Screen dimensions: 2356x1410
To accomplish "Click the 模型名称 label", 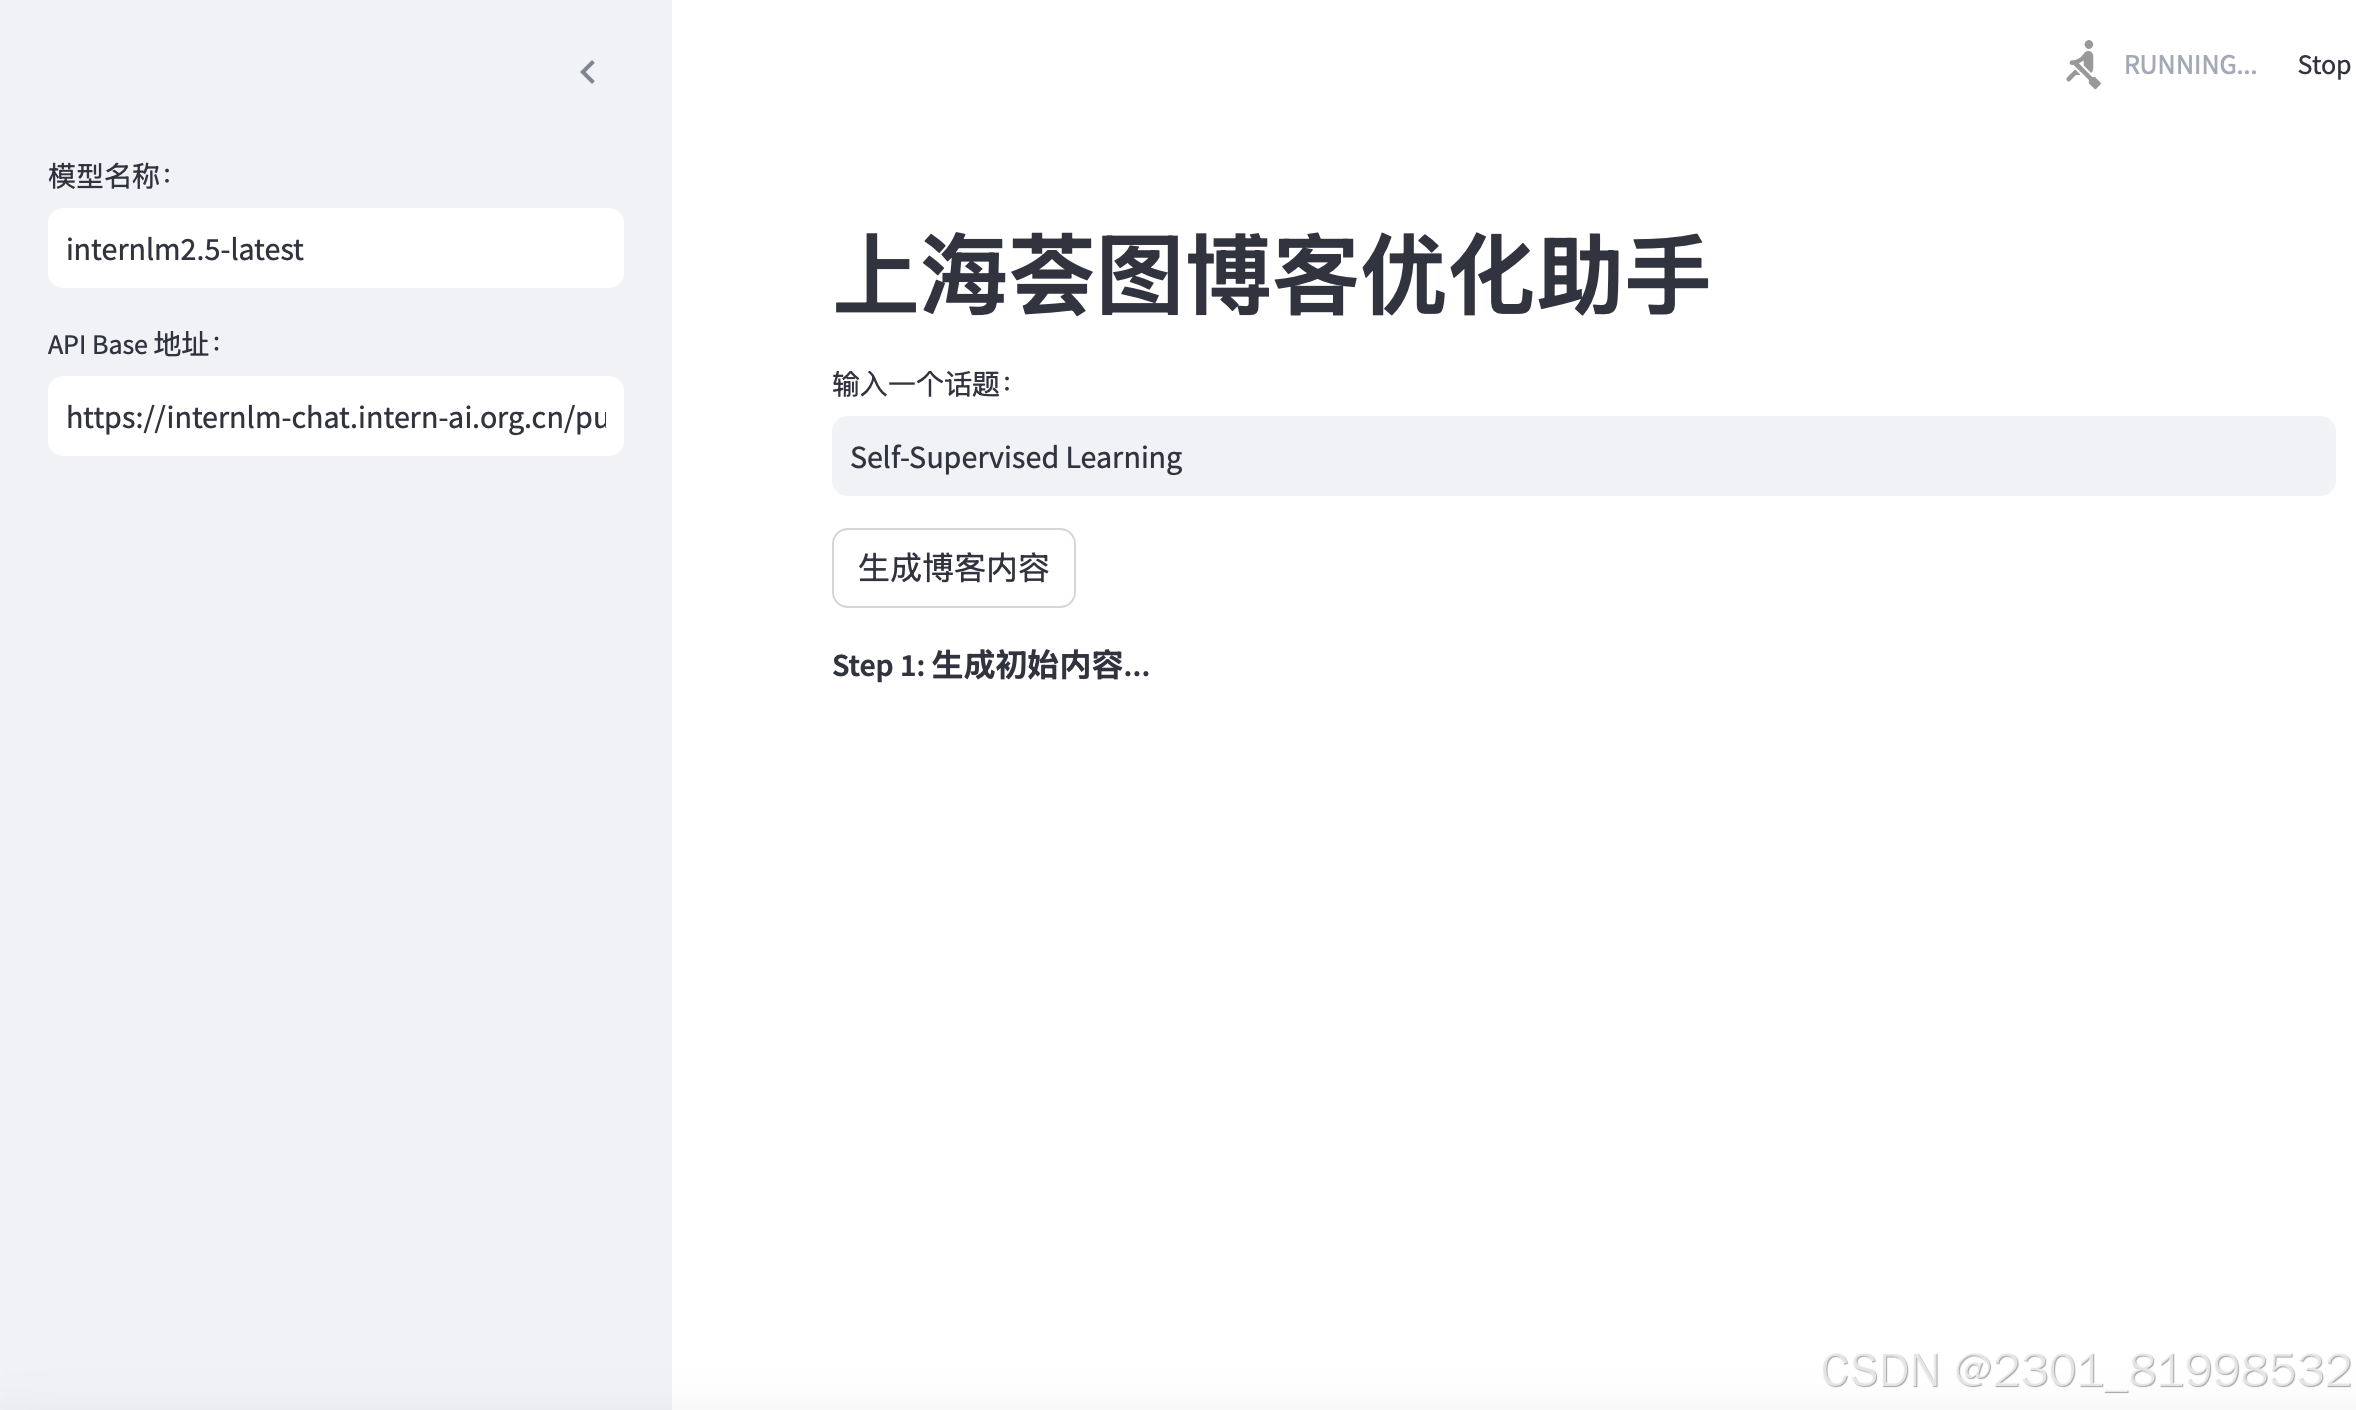I will coord(109,176).
